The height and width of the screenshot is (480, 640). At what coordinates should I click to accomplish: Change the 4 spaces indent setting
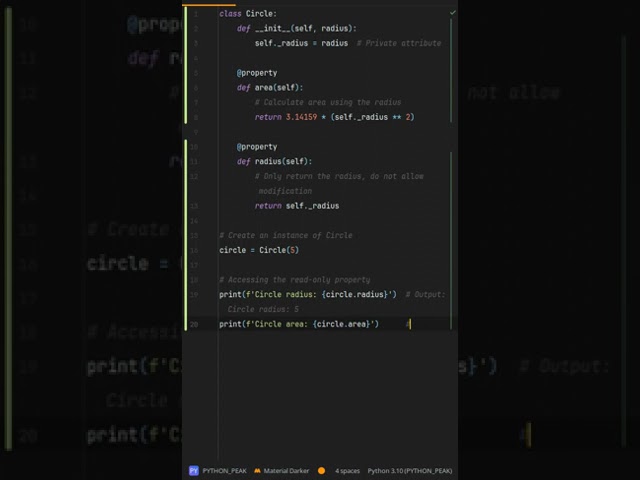(x=347, y=471)
